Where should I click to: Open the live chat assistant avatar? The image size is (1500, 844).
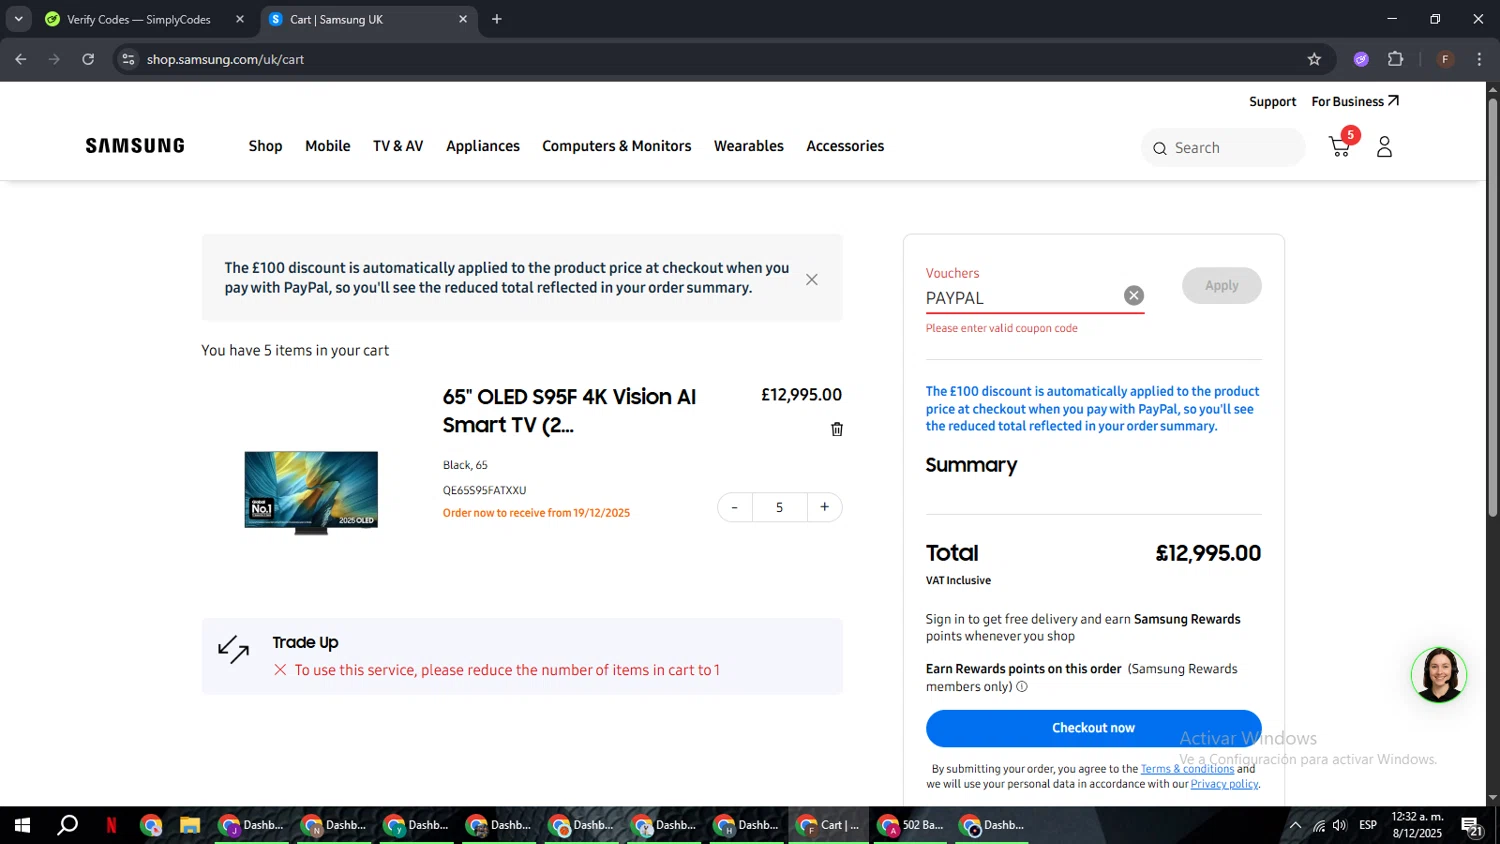coord(1438,674)
